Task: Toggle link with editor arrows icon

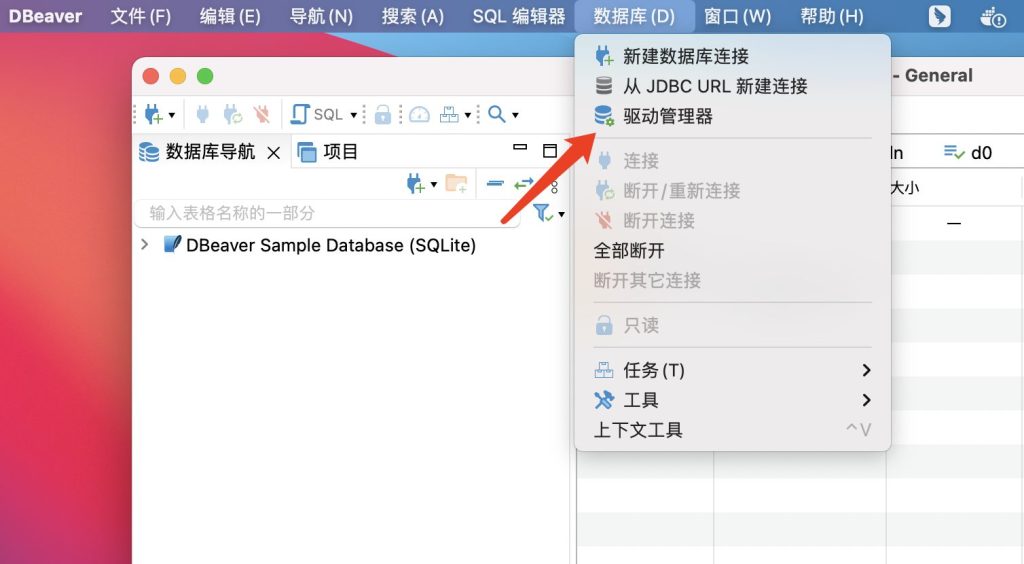Action: click(524, 184)
